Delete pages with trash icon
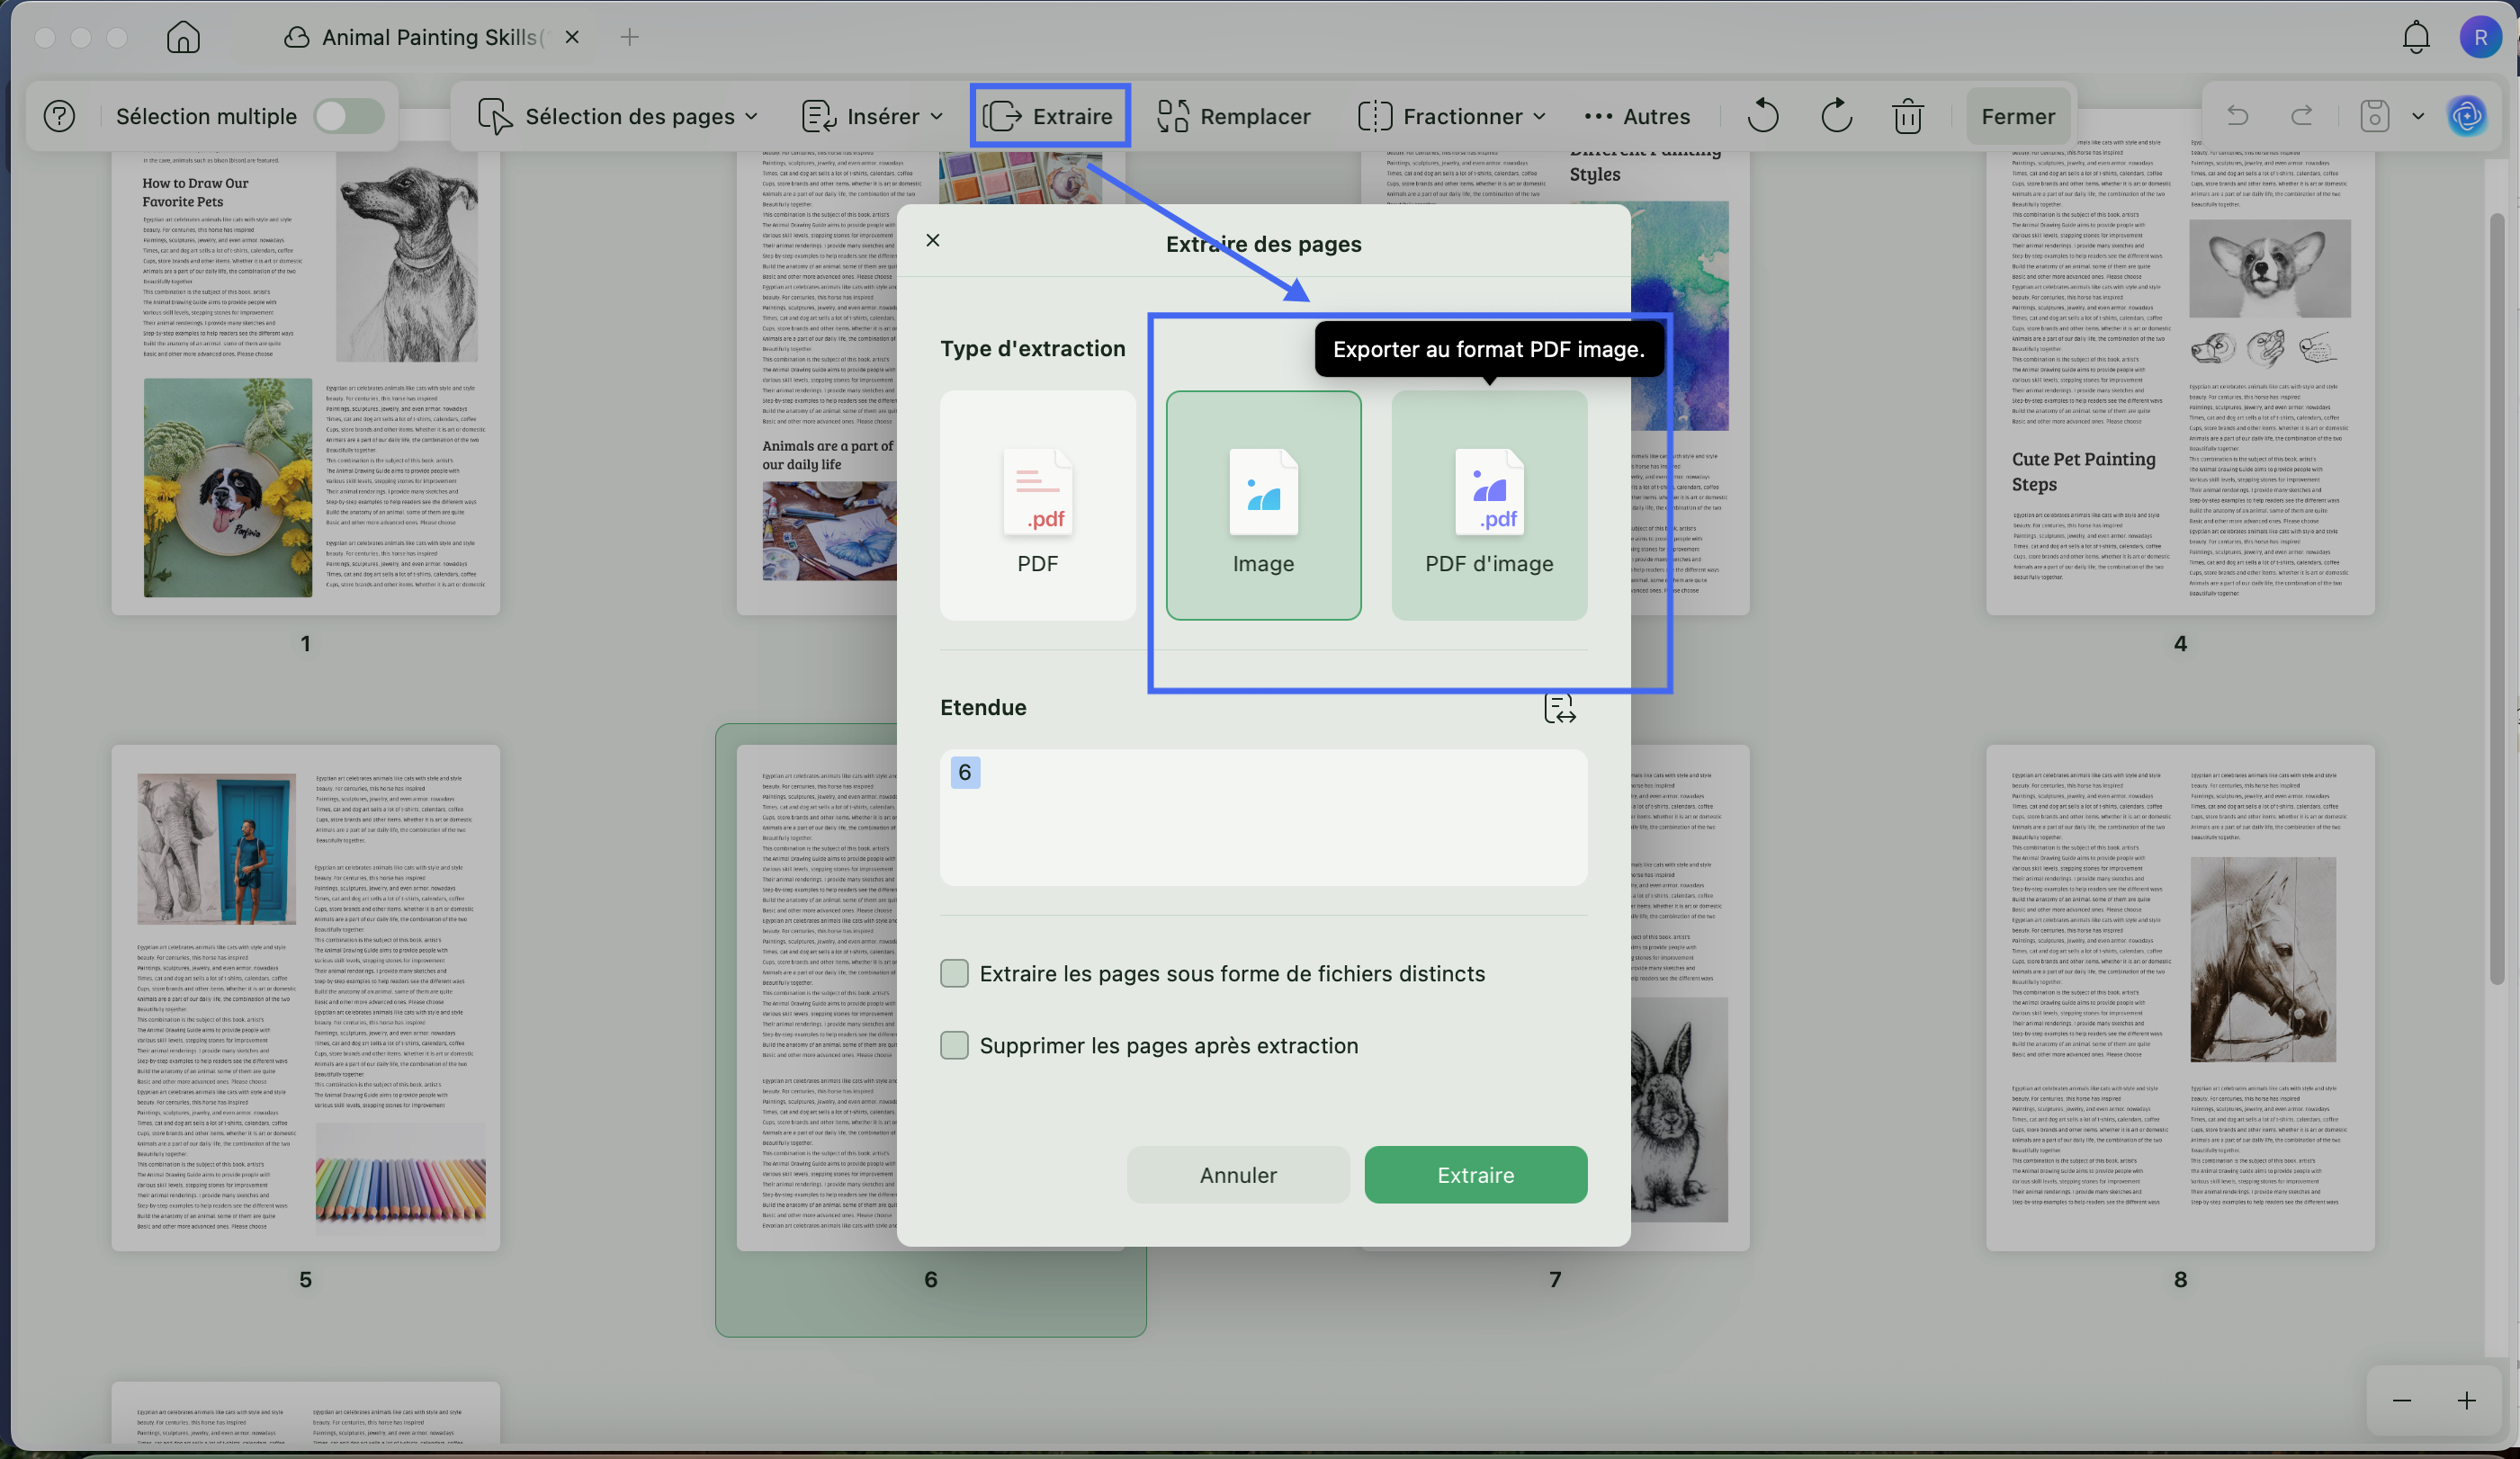Screen dimensions: 2520x1459 point(1907,116)
